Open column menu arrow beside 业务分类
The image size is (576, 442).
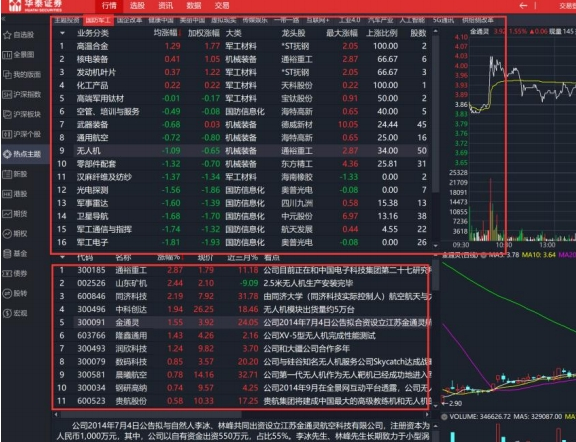[62, 33]
